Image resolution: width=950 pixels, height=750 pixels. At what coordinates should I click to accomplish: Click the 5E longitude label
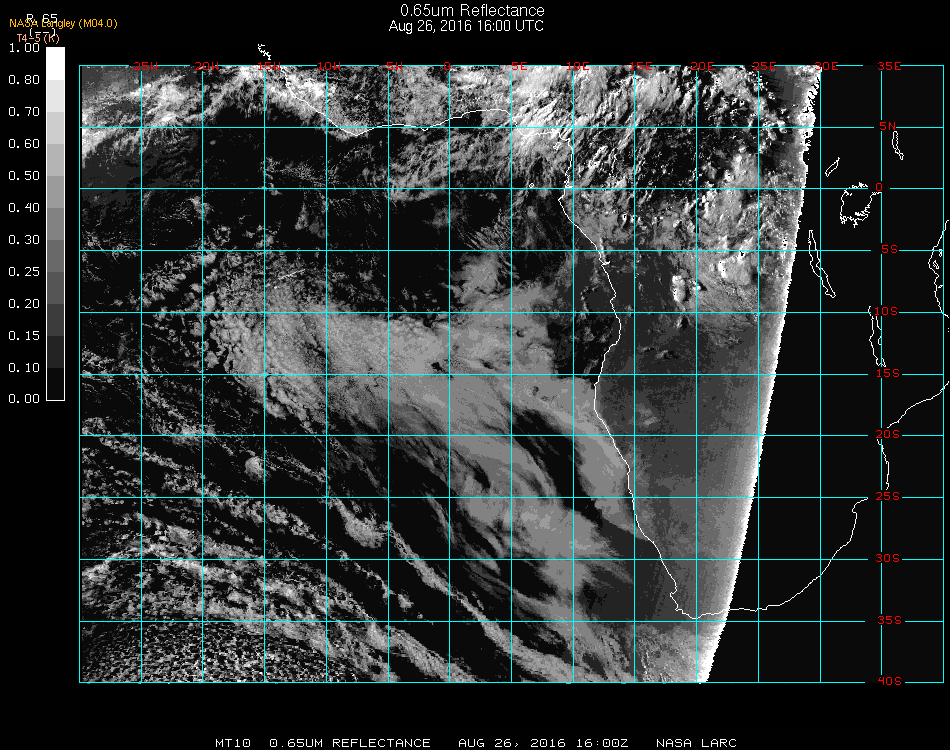click(x=519, y=66)
